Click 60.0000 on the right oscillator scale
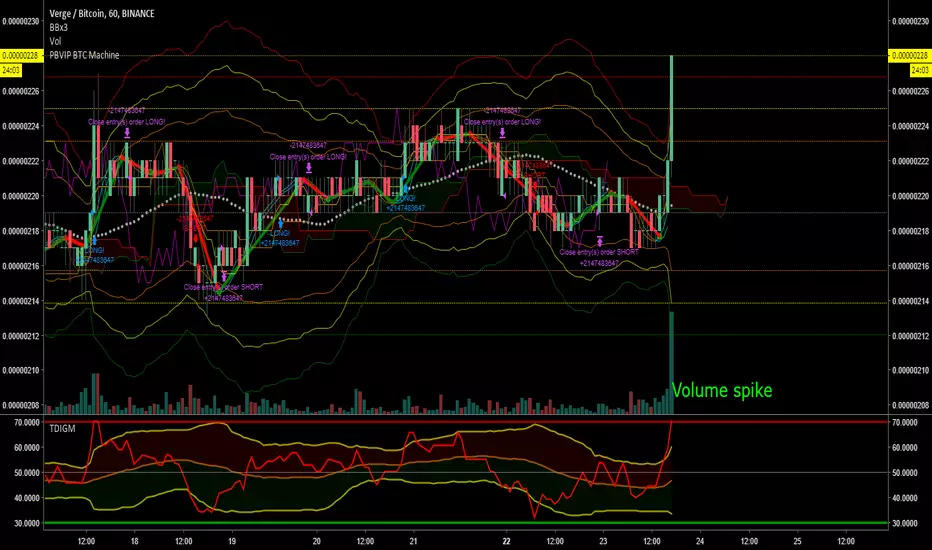The height and width of the screenshot is (550, 932). point(905,448)
